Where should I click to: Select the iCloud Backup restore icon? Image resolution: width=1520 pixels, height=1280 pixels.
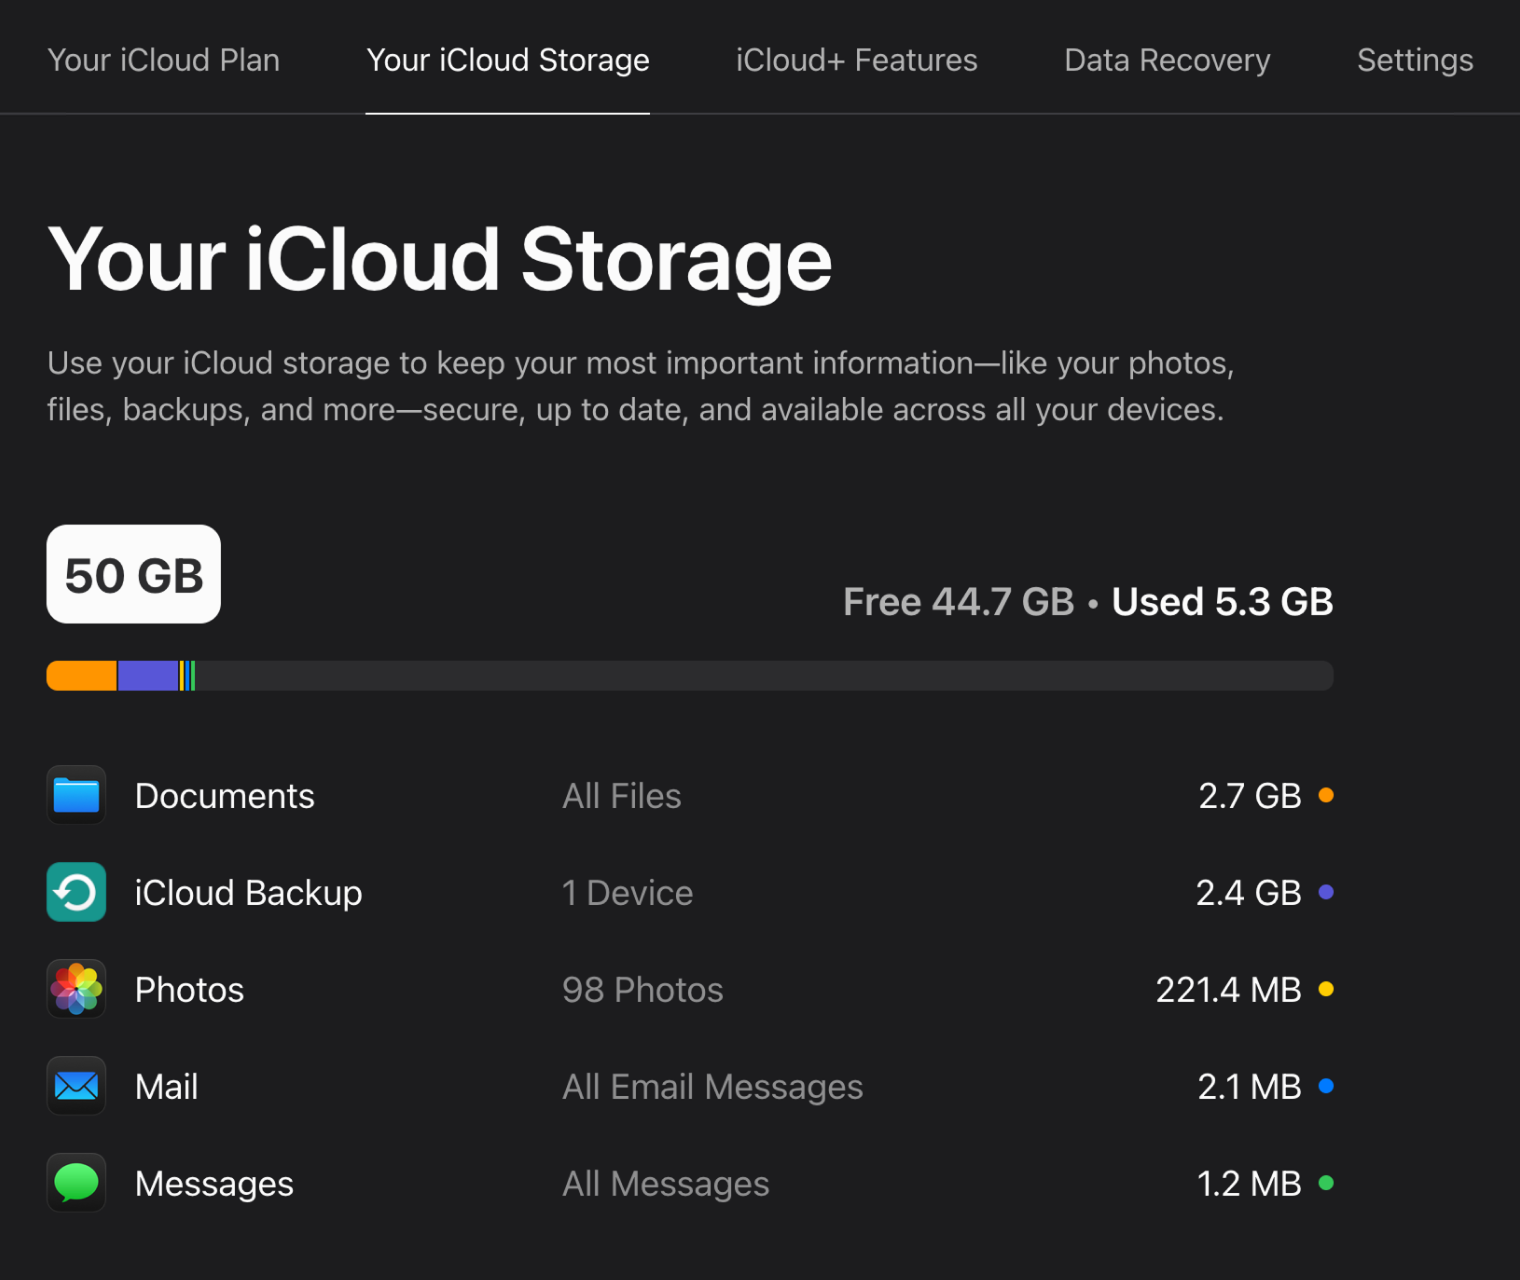click(76, 892)
